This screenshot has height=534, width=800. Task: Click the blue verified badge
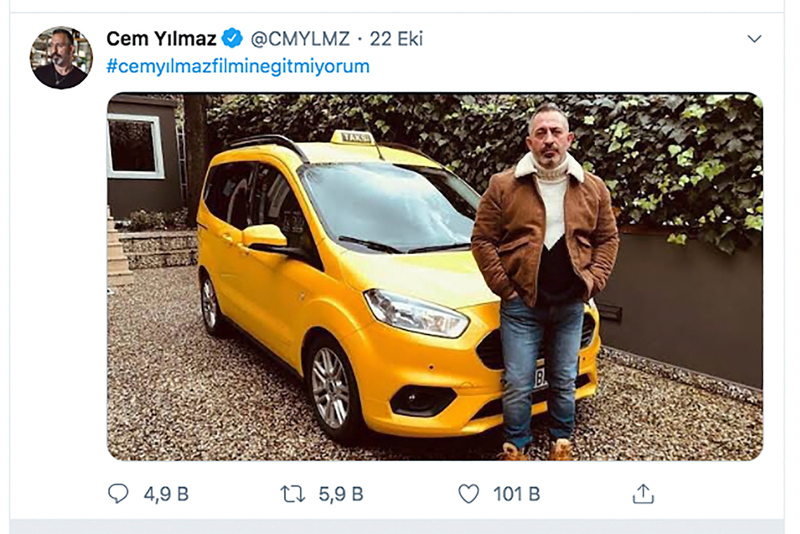pos(232,39)
